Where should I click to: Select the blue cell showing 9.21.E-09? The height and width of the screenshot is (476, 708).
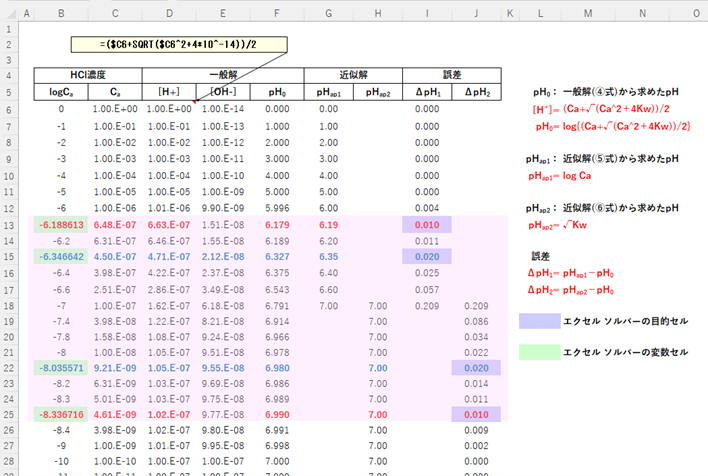(114, 367)
